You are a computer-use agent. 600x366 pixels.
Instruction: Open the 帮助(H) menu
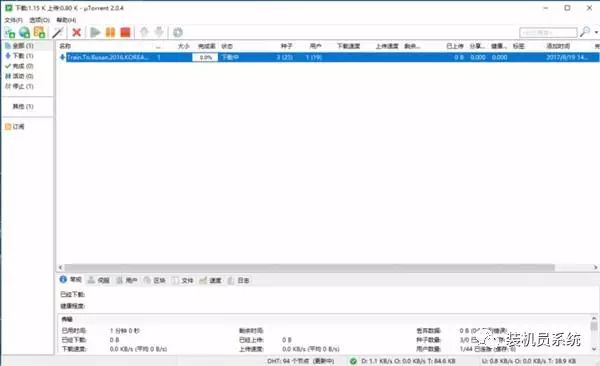66,20
